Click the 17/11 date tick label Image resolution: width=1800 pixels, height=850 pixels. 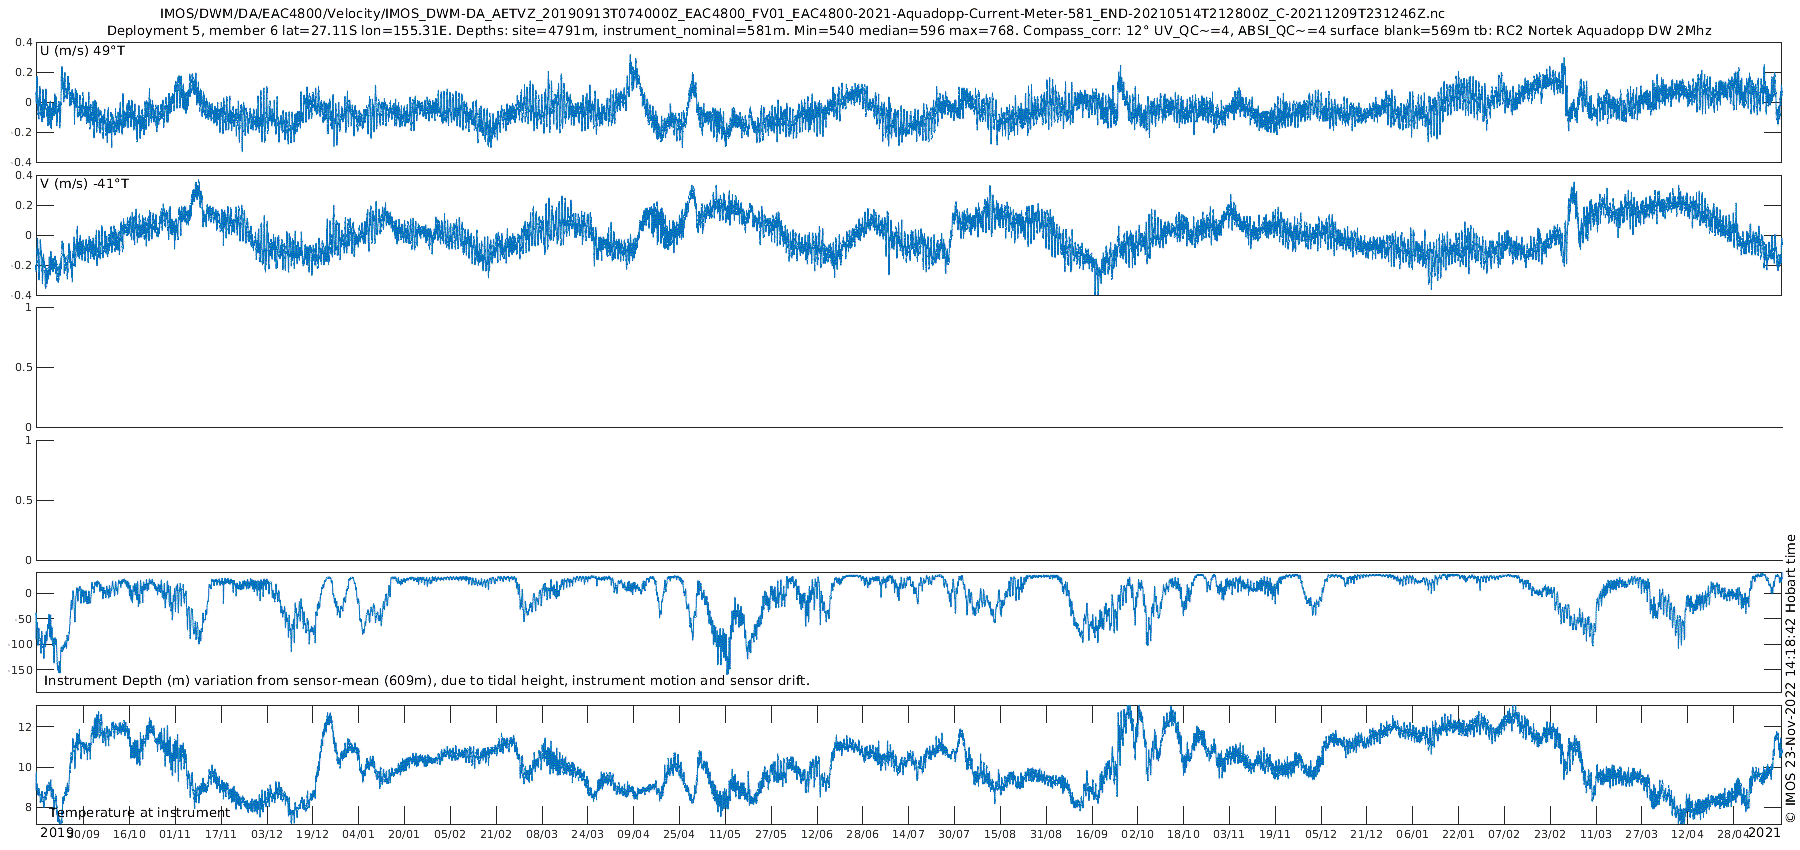(x=221, y=834)
